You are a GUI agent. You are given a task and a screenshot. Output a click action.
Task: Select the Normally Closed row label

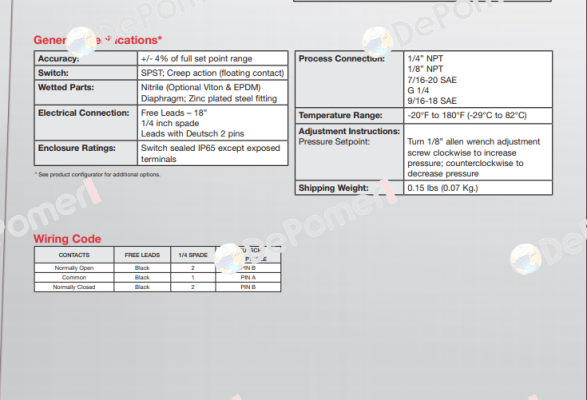(x=74, y=287)
